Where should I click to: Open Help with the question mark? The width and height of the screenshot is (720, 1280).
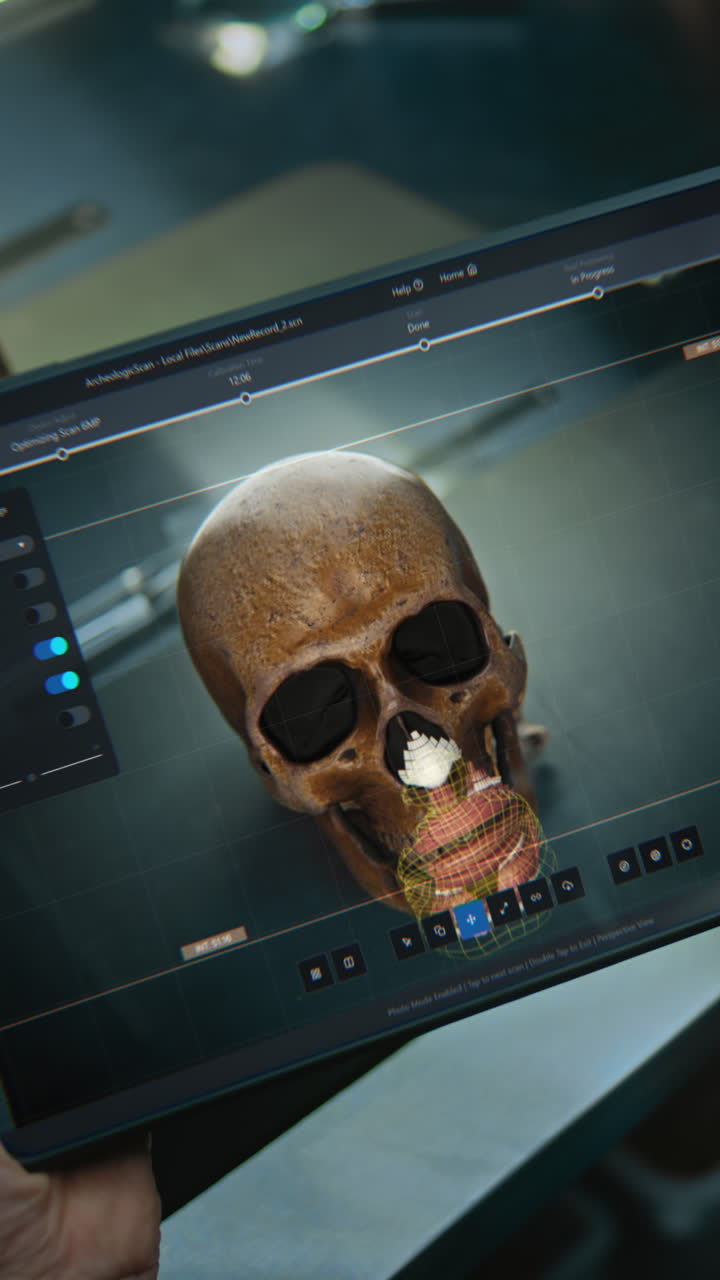(x=407, y=288)
